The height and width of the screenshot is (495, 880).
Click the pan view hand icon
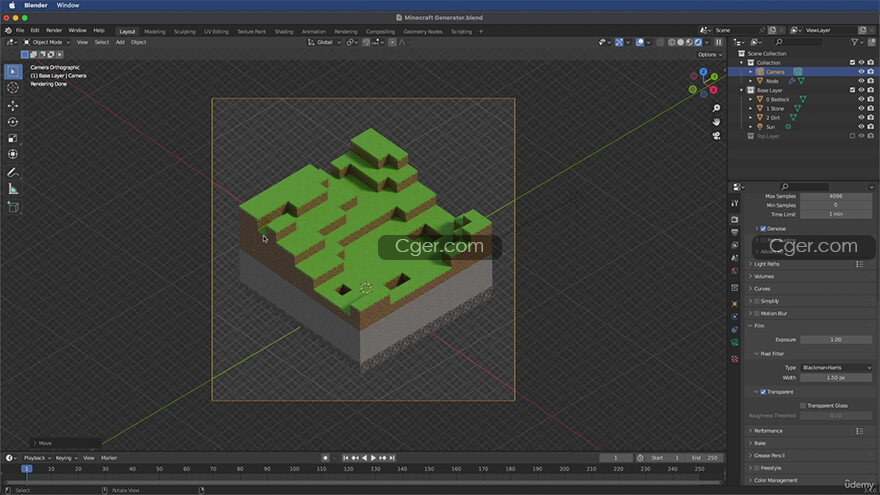(716, 122)
